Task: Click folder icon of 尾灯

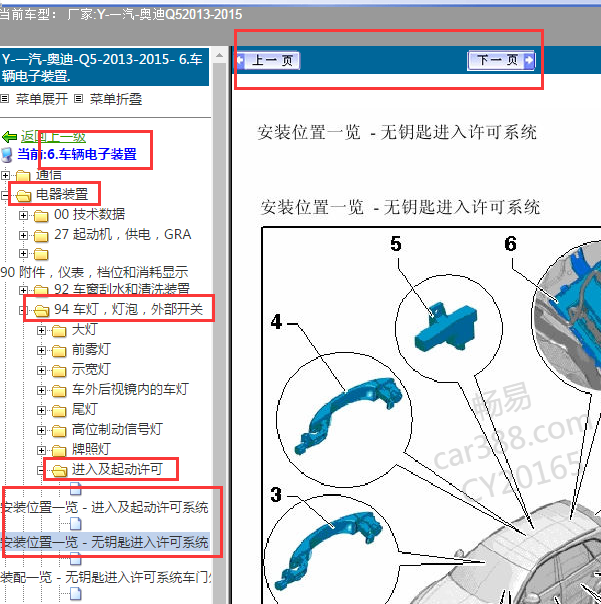Action: point(59,411)
